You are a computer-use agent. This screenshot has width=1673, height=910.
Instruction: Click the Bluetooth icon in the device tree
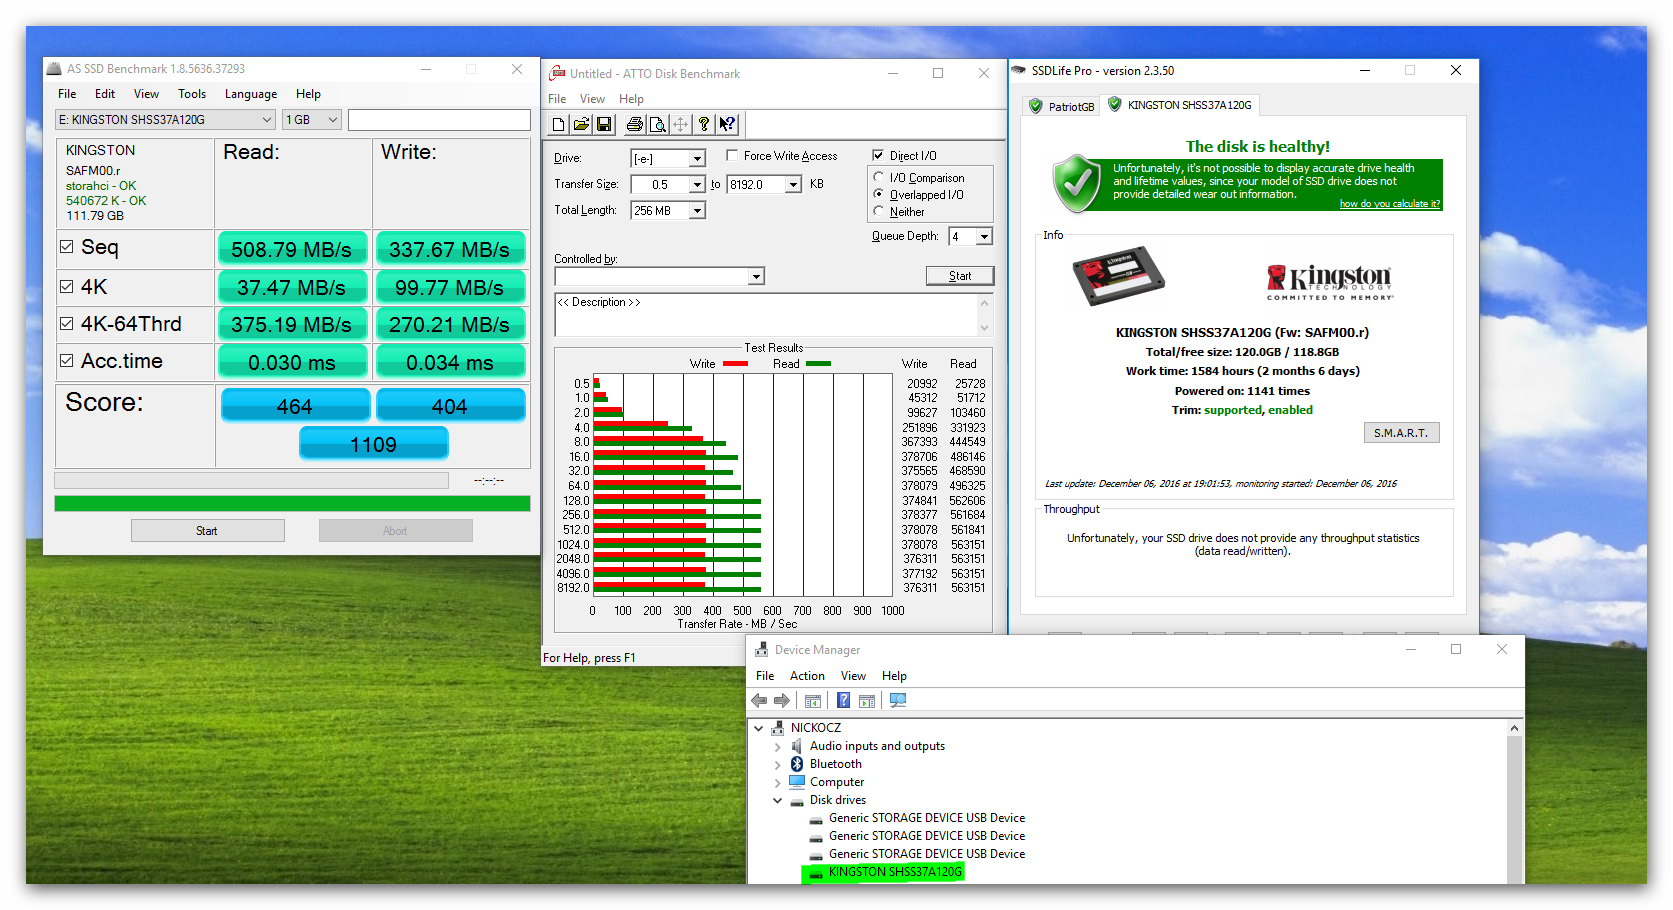click(x=797, y=764)
